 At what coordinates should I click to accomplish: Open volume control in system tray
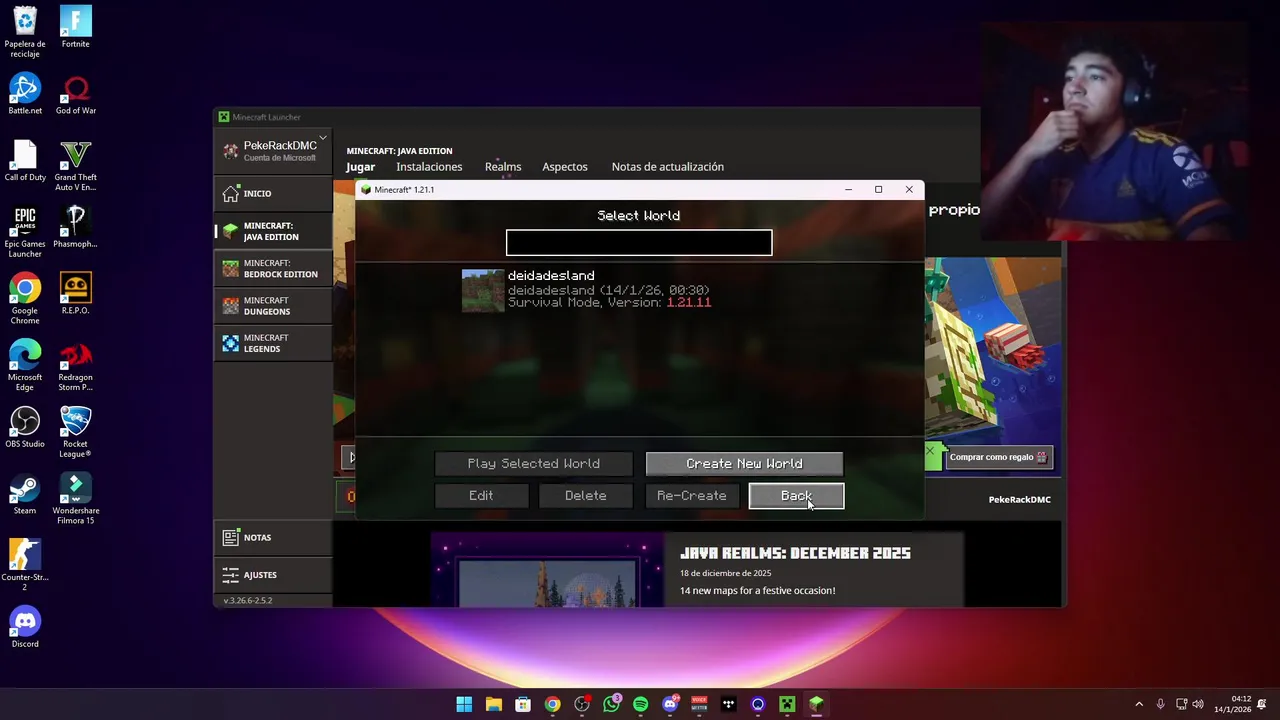pyautogui.click(x=1198, y=704)
